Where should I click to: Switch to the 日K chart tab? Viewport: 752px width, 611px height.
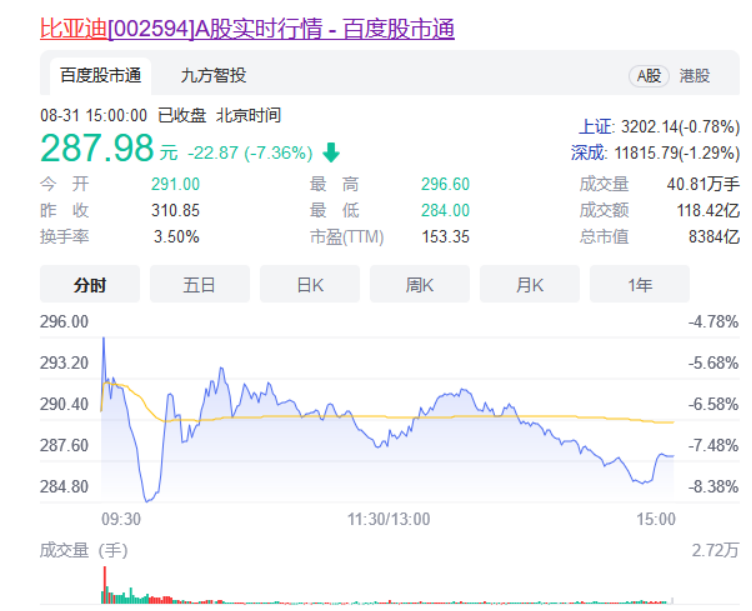point(310,284)
